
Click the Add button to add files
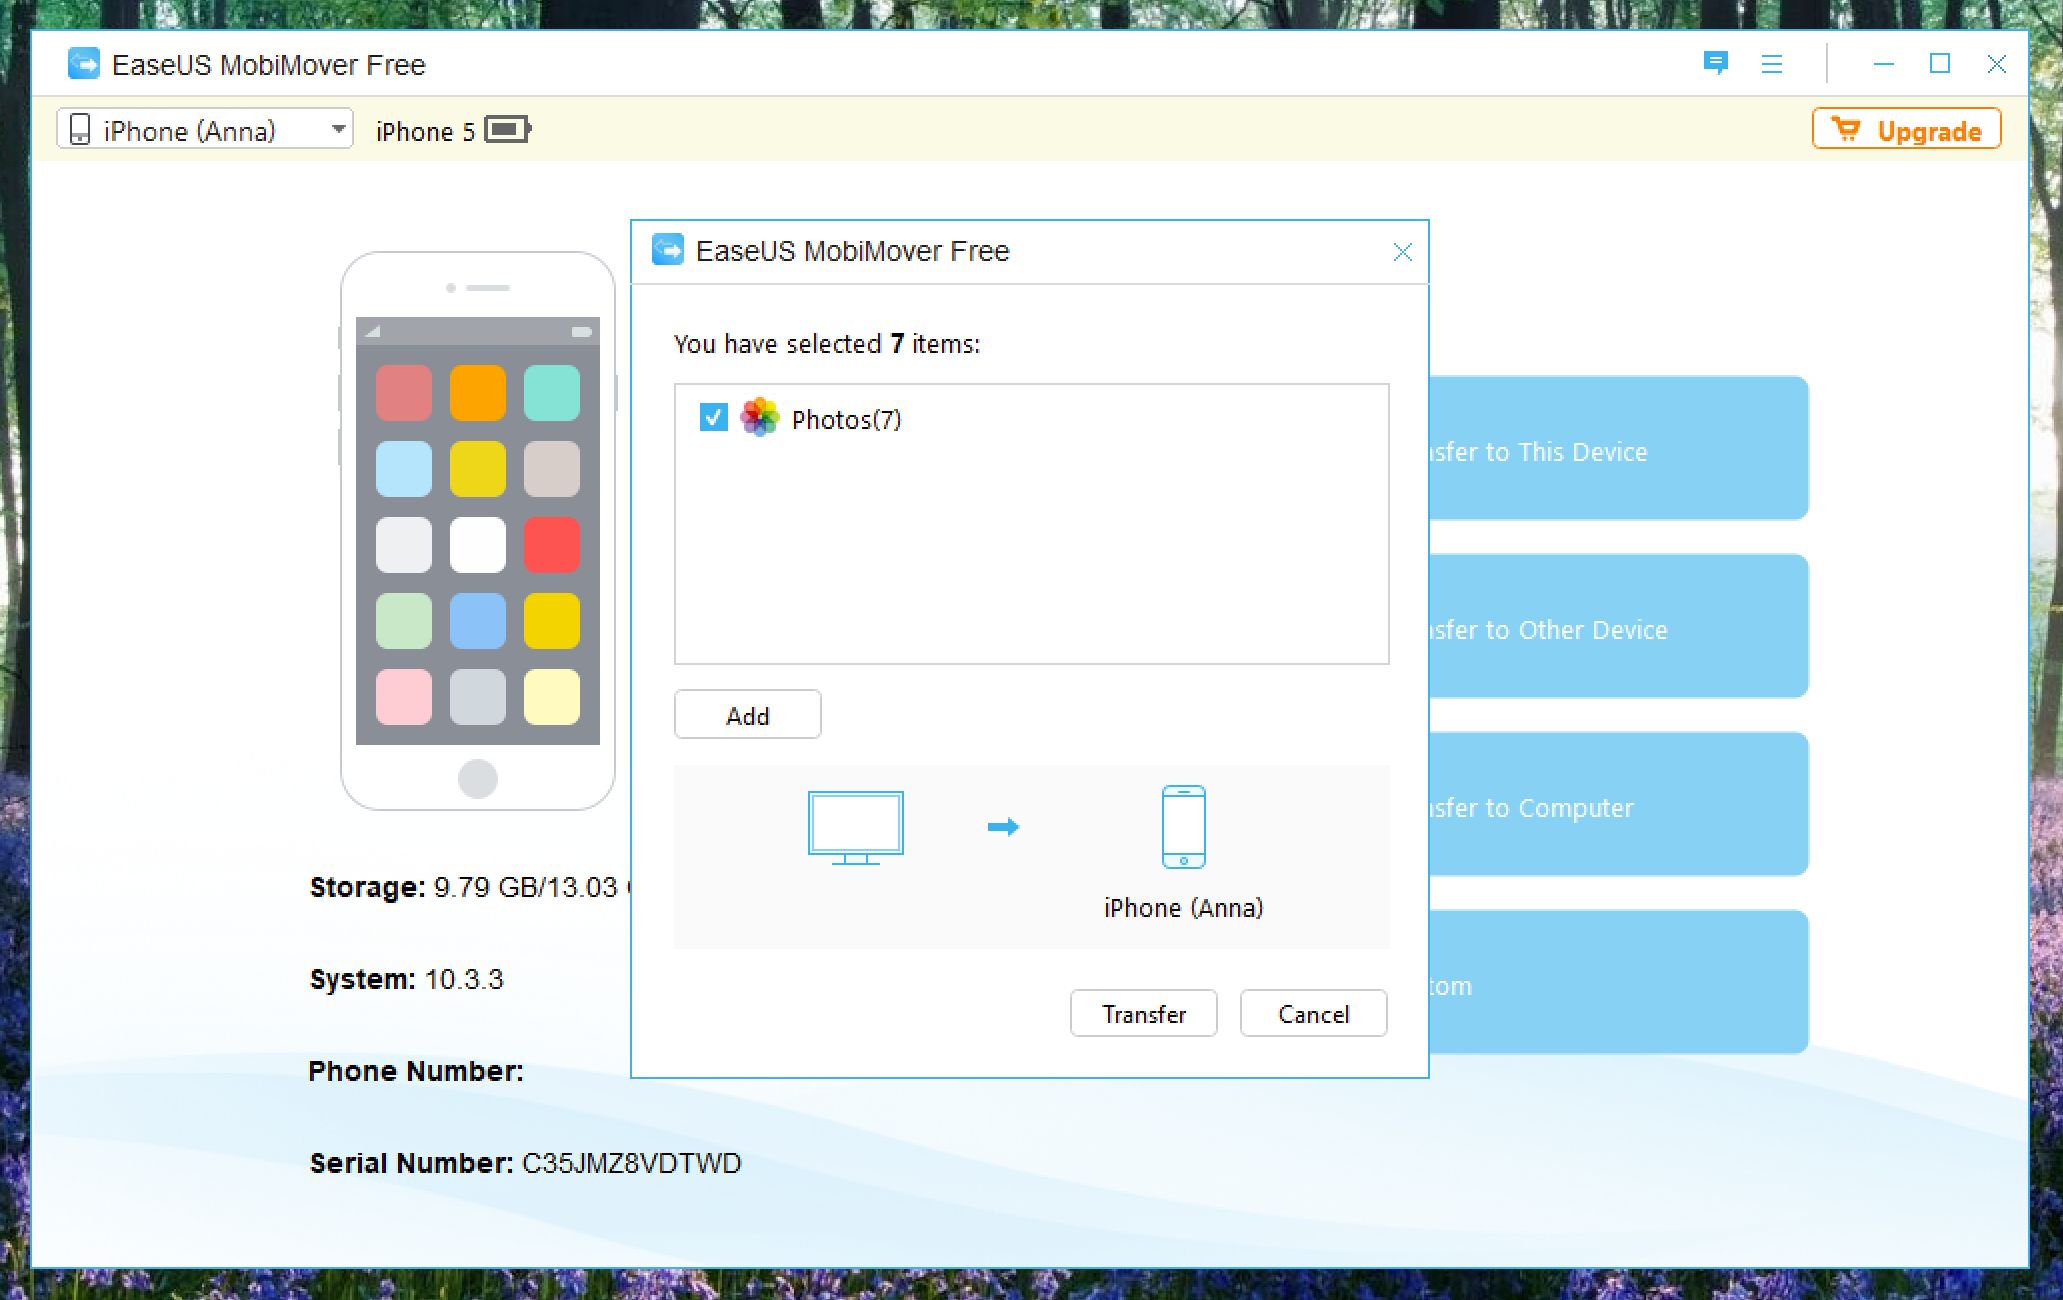point(747,715)
